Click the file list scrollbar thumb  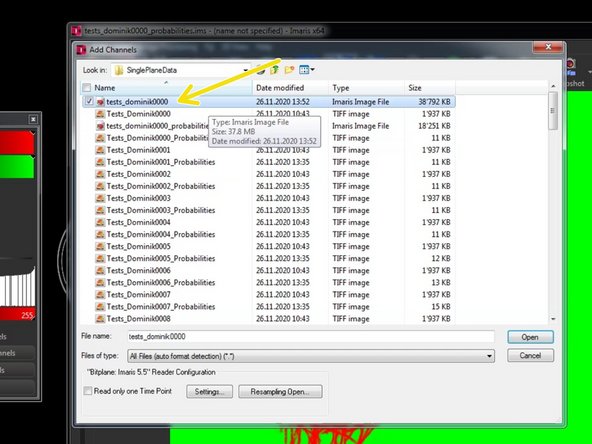point(553,110)
